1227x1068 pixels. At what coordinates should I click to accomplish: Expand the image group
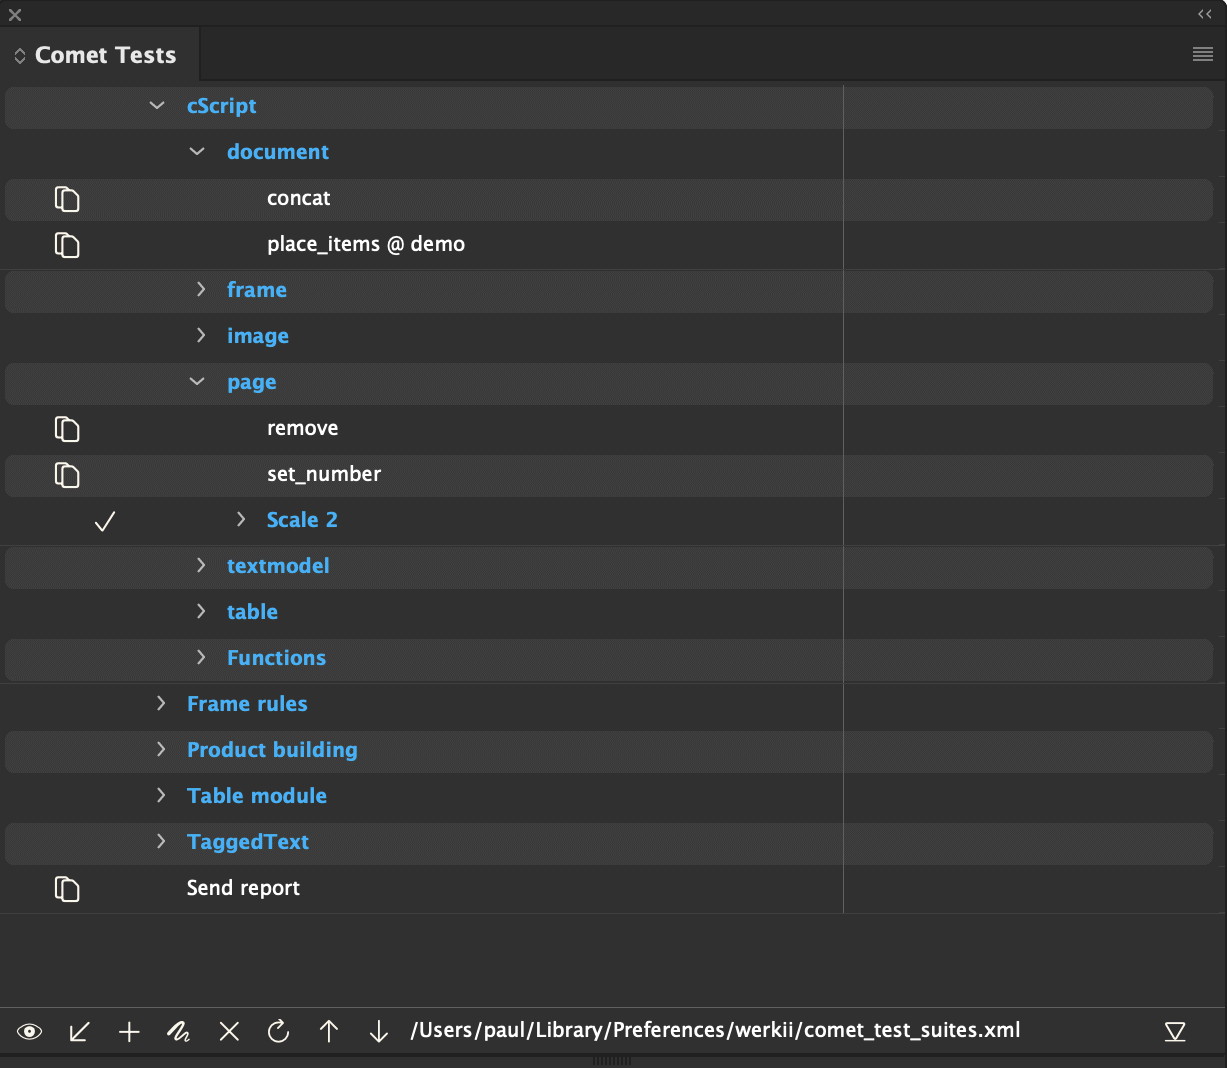point(201,335)
